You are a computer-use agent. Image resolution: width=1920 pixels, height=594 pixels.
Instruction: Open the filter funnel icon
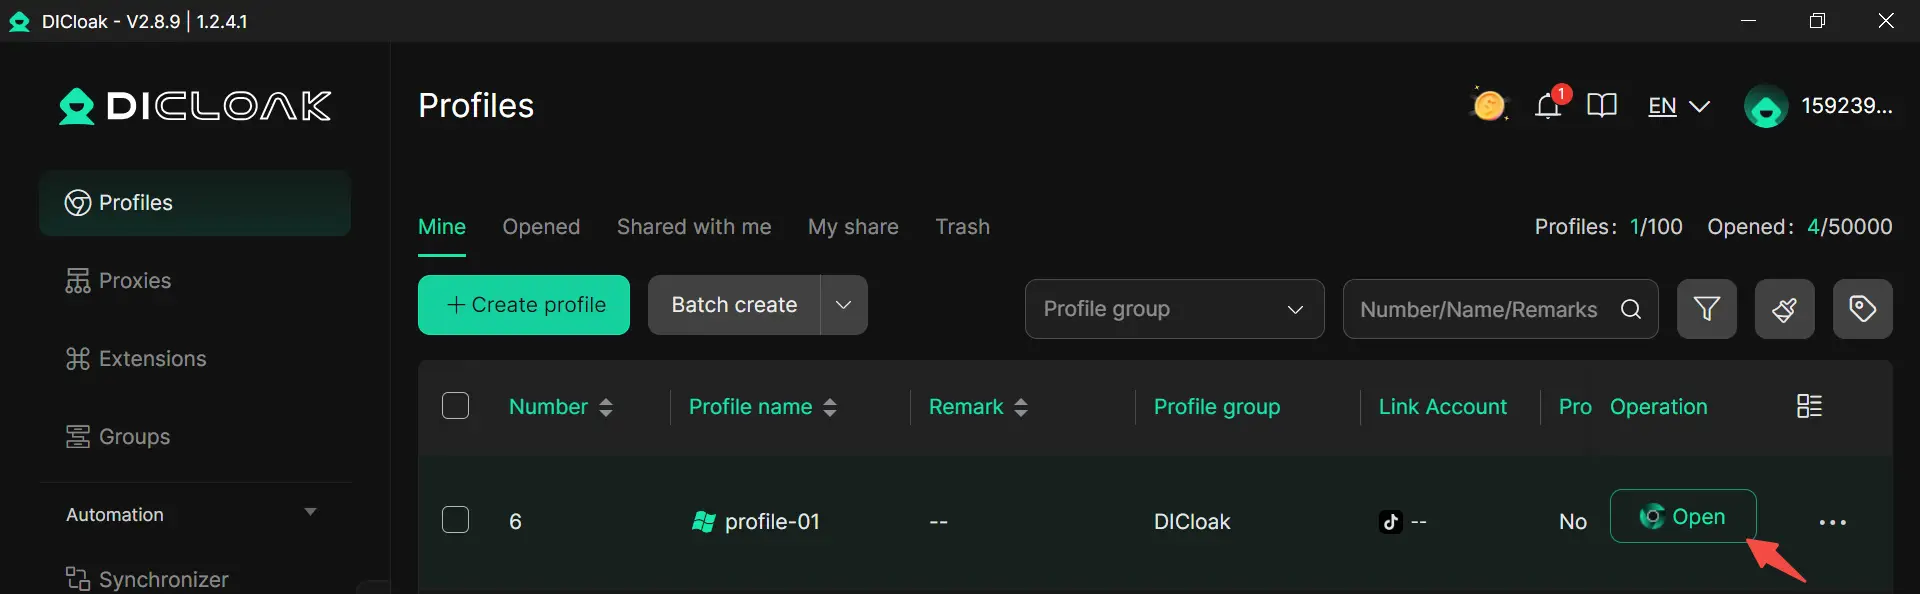coord(1706,309)
